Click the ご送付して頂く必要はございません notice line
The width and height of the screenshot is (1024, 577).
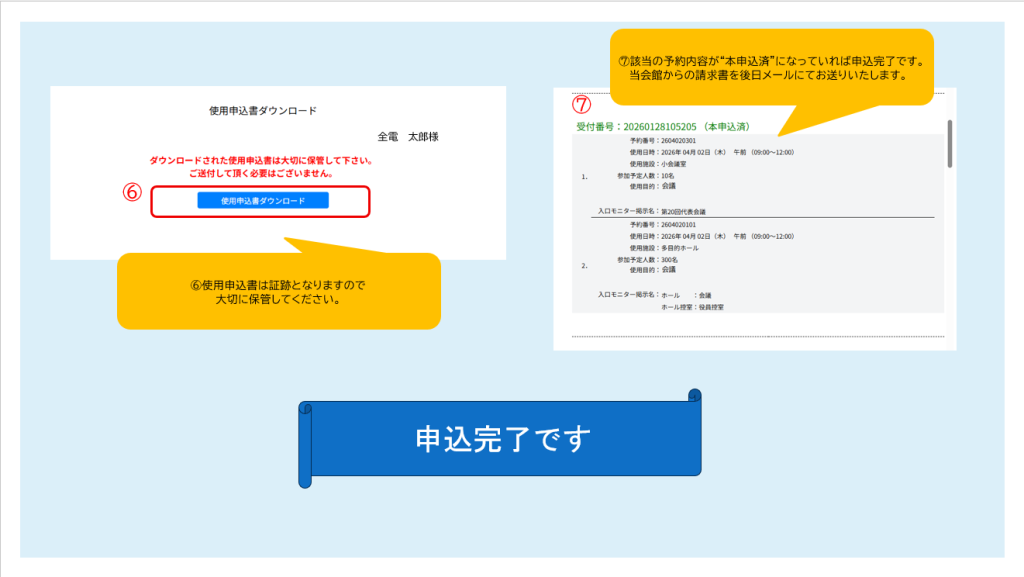(261, 173)
